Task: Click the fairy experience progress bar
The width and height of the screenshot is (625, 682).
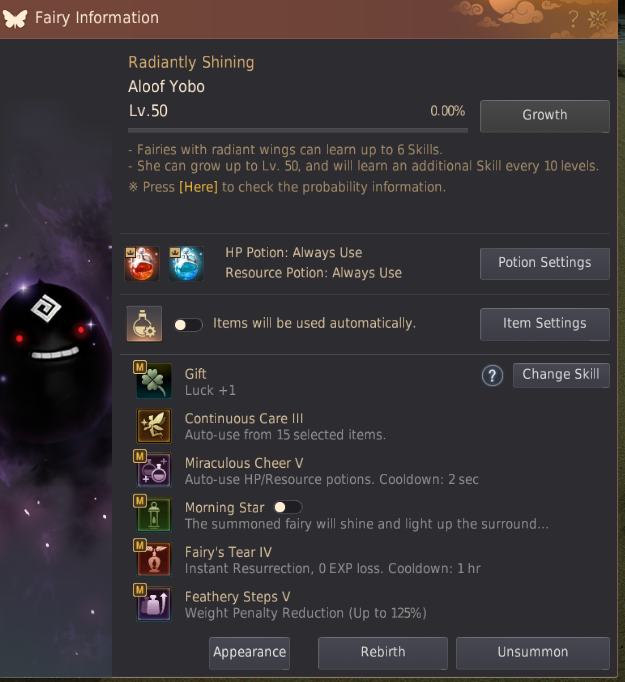Action: (x=298, y=130)
